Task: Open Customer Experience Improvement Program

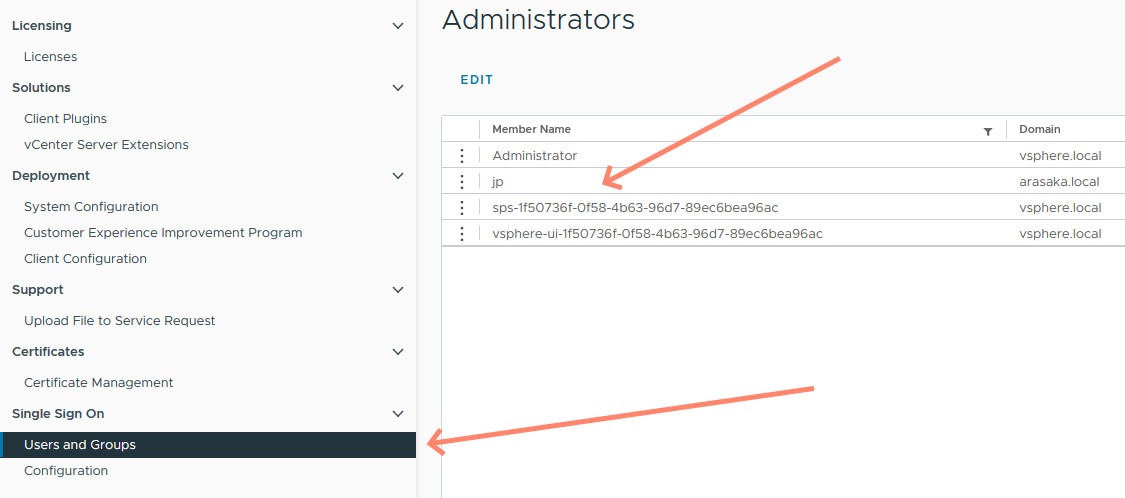Action: tap(163, 233)
